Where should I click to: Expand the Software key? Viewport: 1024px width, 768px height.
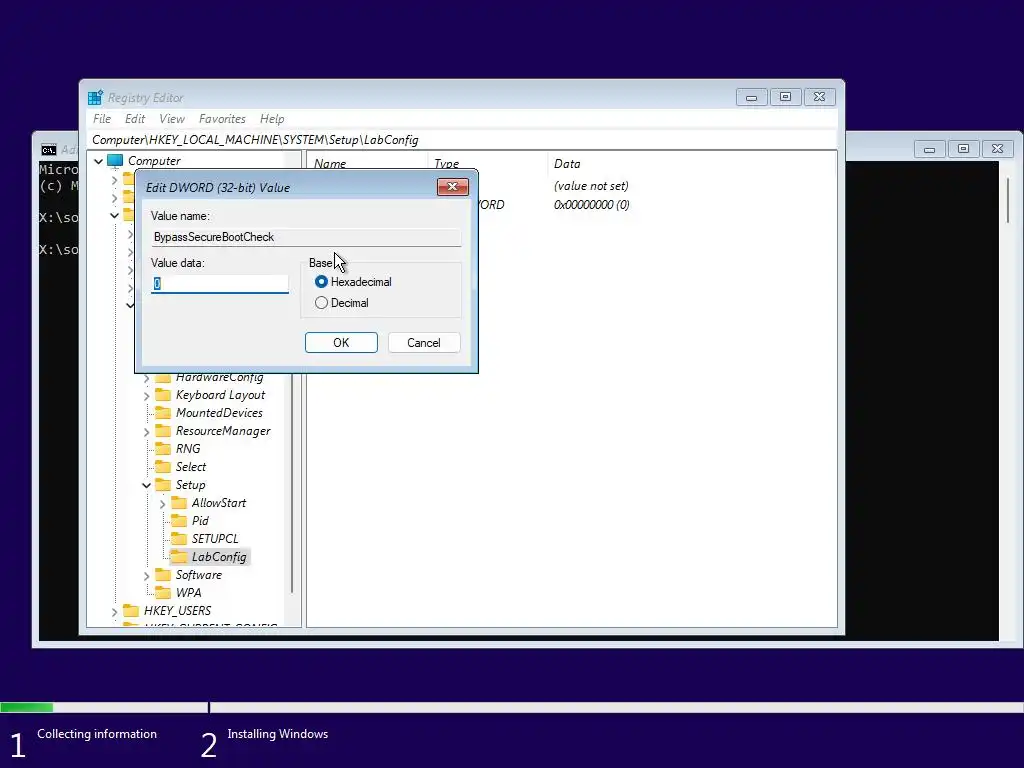tap(146, 575)
